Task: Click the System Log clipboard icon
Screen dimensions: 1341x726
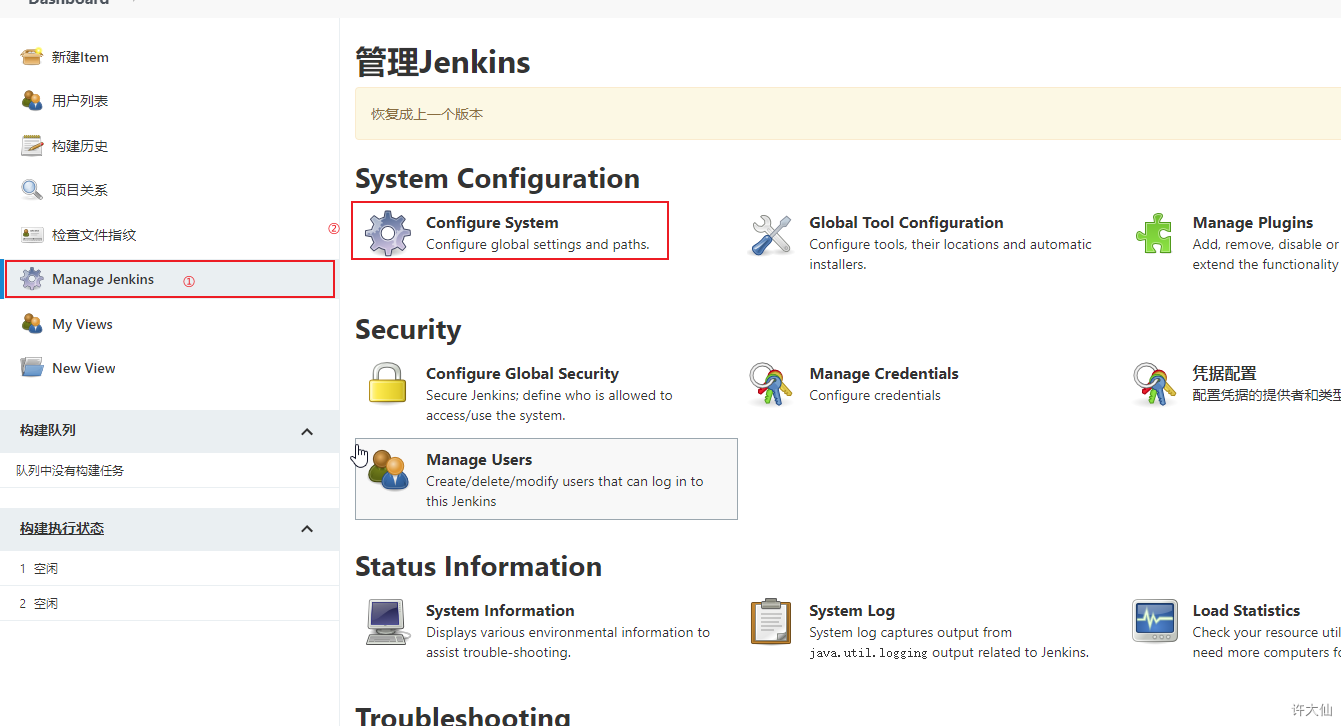Action: (x=771, y=621)
